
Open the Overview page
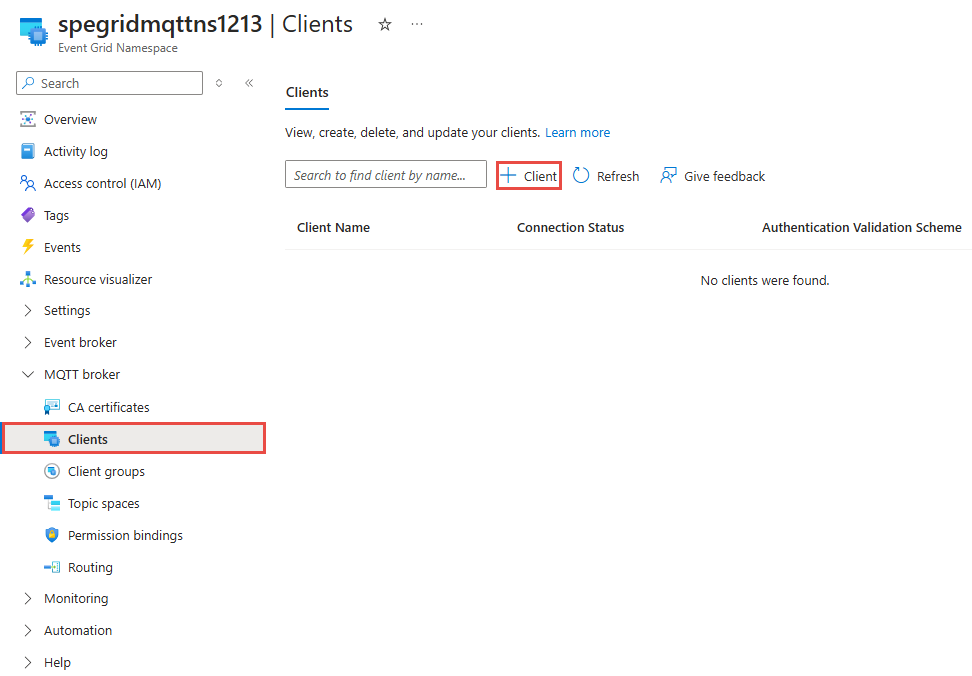[71, 120]
